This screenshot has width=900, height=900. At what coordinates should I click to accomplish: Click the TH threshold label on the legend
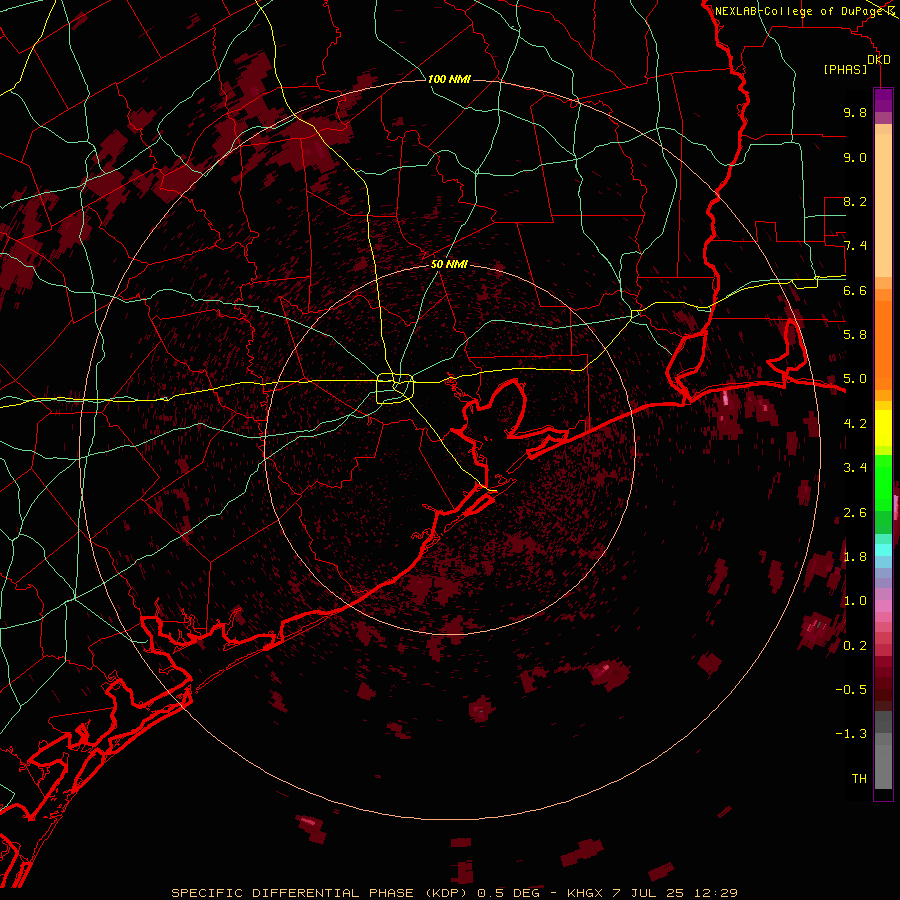[859, 779]
